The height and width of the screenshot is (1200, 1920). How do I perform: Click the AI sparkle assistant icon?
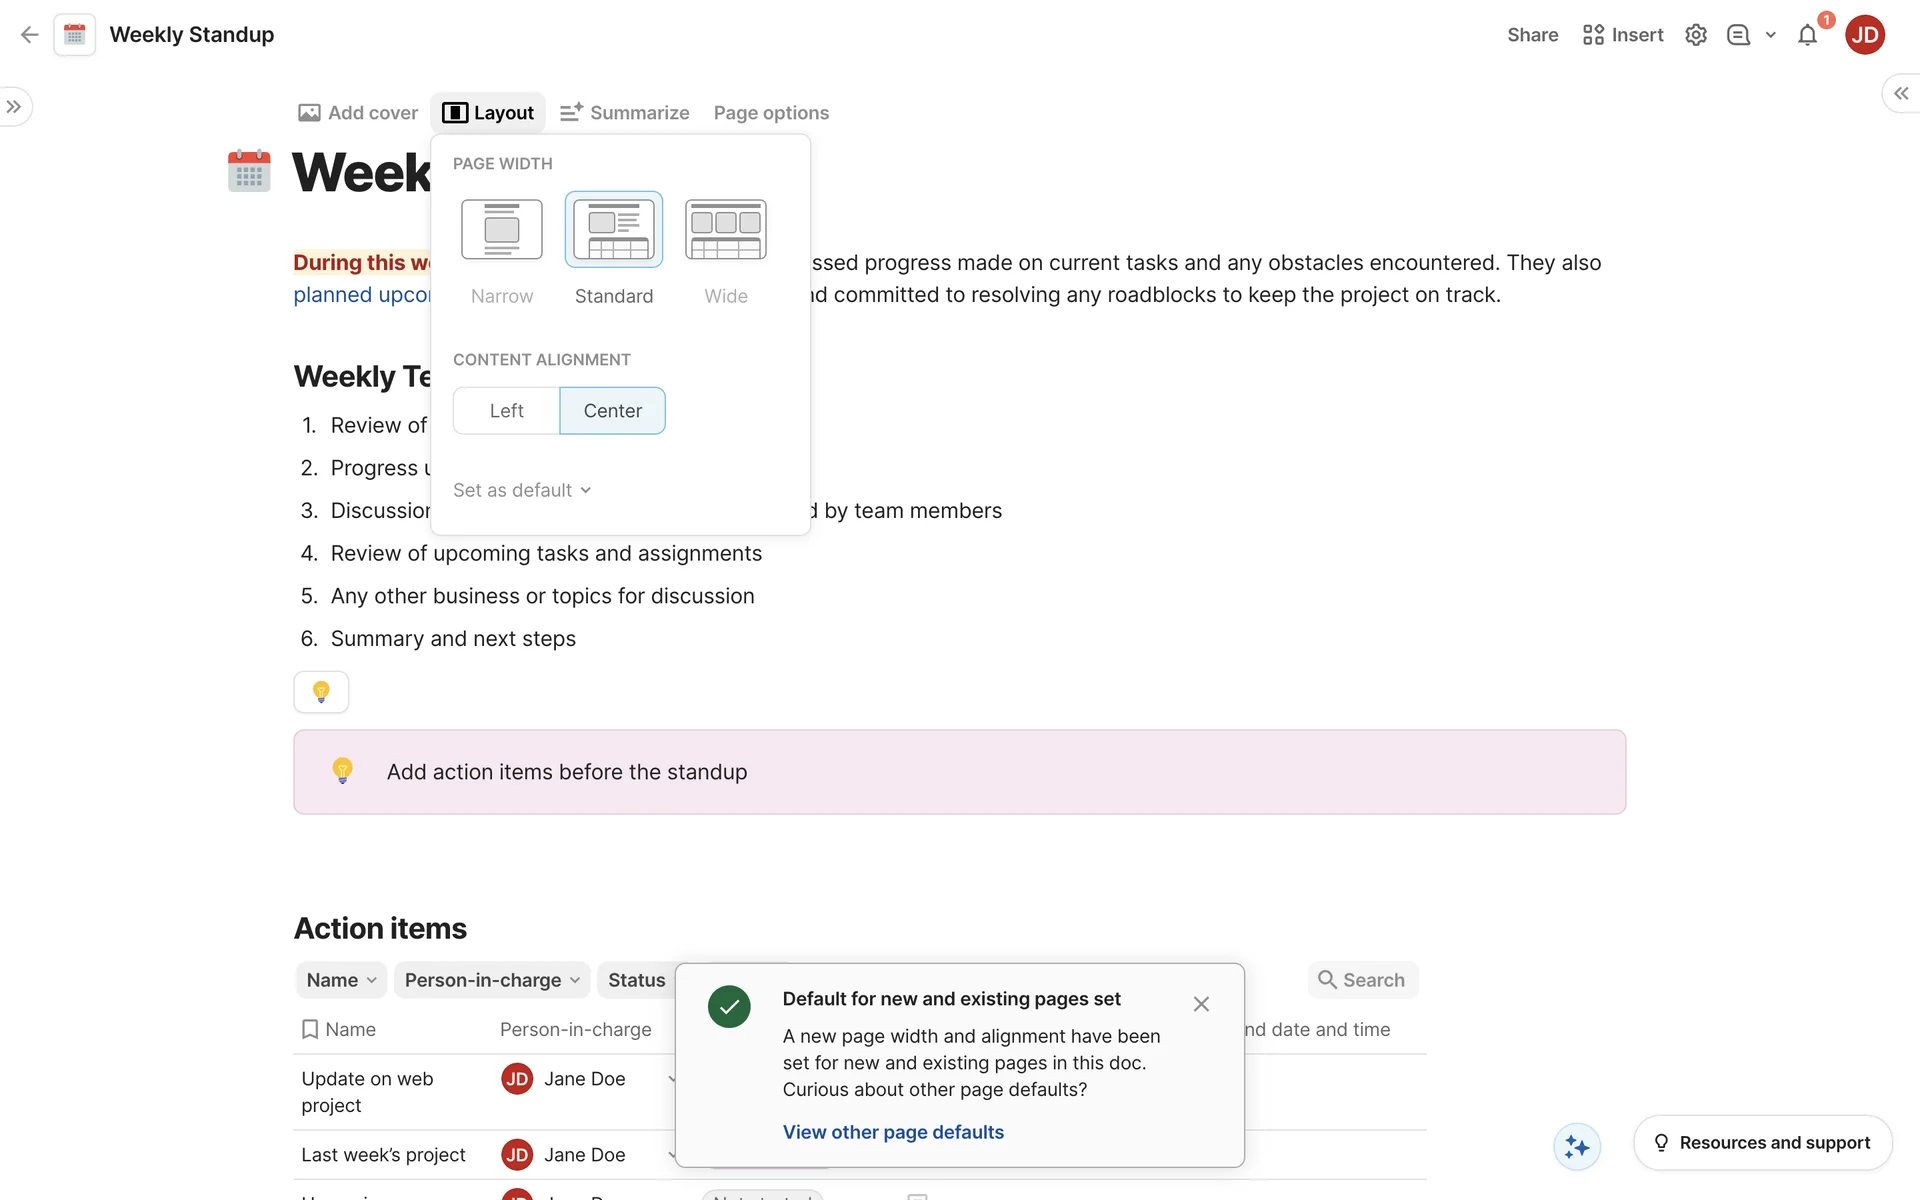1577,1146
